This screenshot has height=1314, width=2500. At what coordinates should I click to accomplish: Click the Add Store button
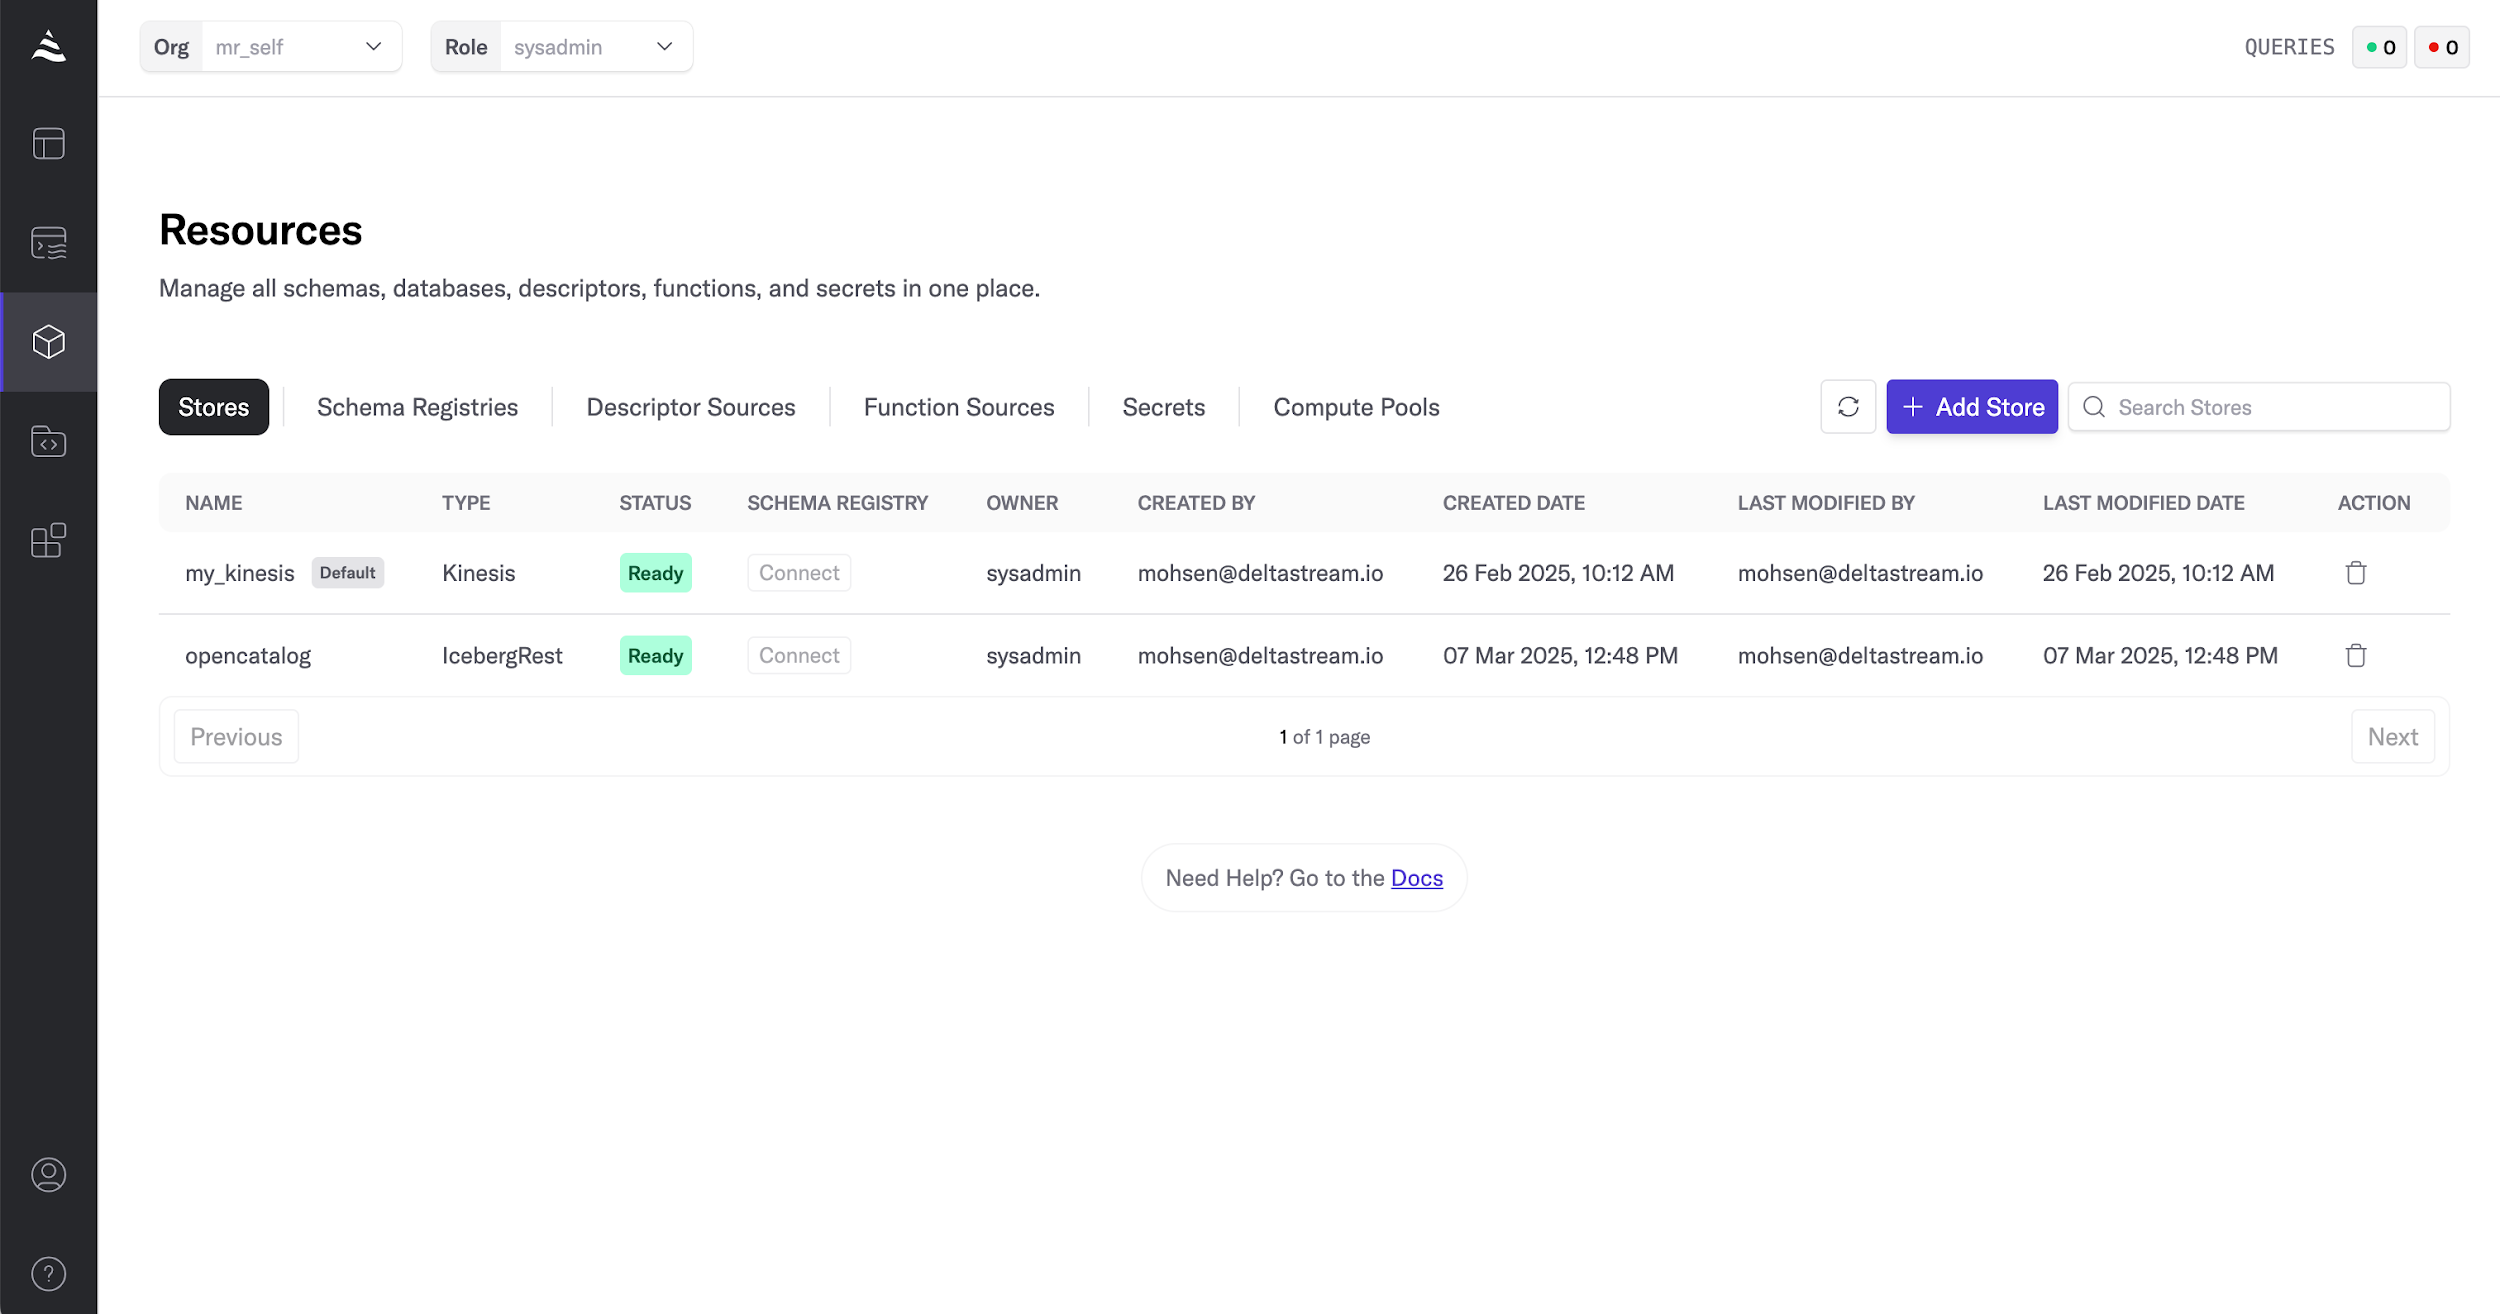1971,407
